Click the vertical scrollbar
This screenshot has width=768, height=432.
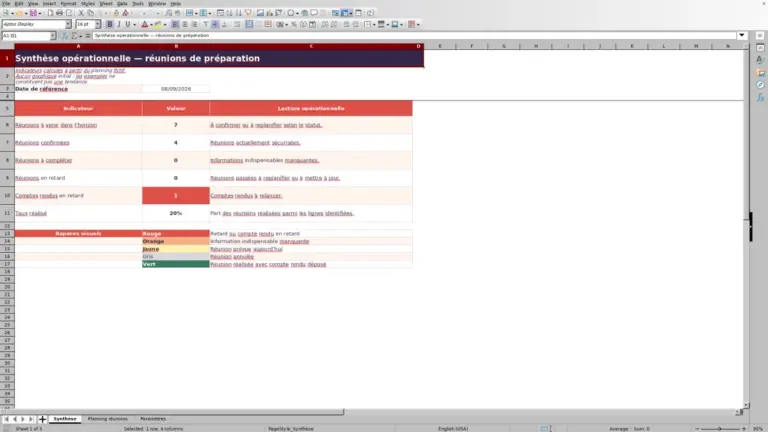click(x=746, y=225)
